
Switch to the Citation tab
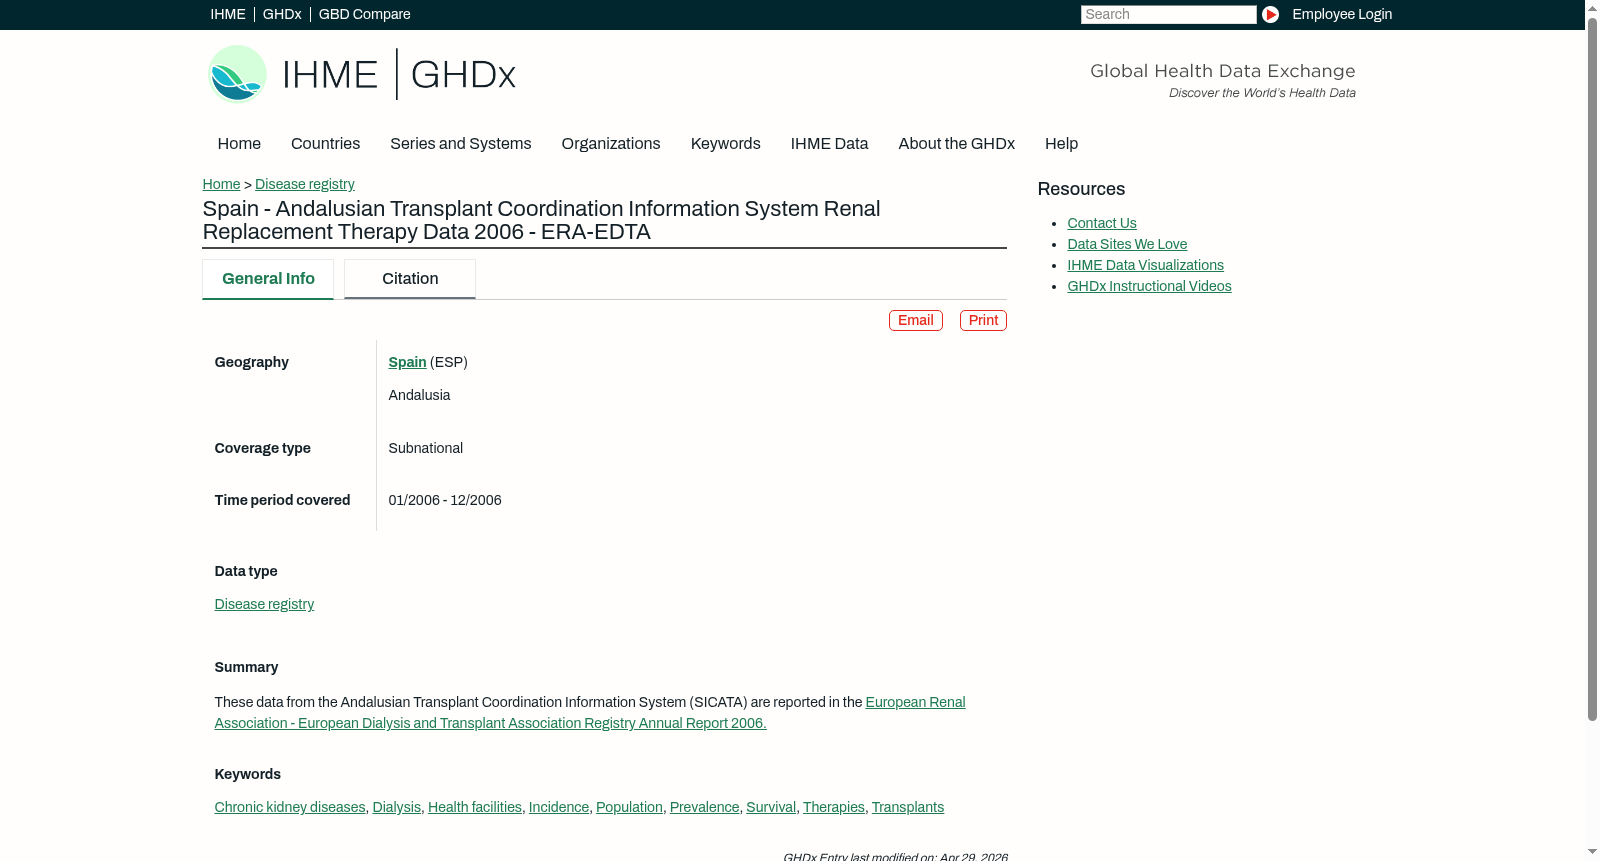tap(410, 279)
